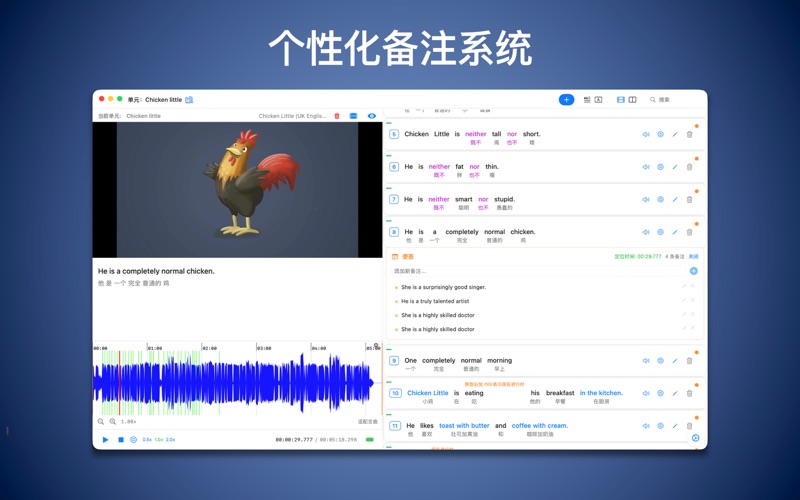
Task: Click note text 'He is a truly talented artist'
Action: click(x=435, y=301)
